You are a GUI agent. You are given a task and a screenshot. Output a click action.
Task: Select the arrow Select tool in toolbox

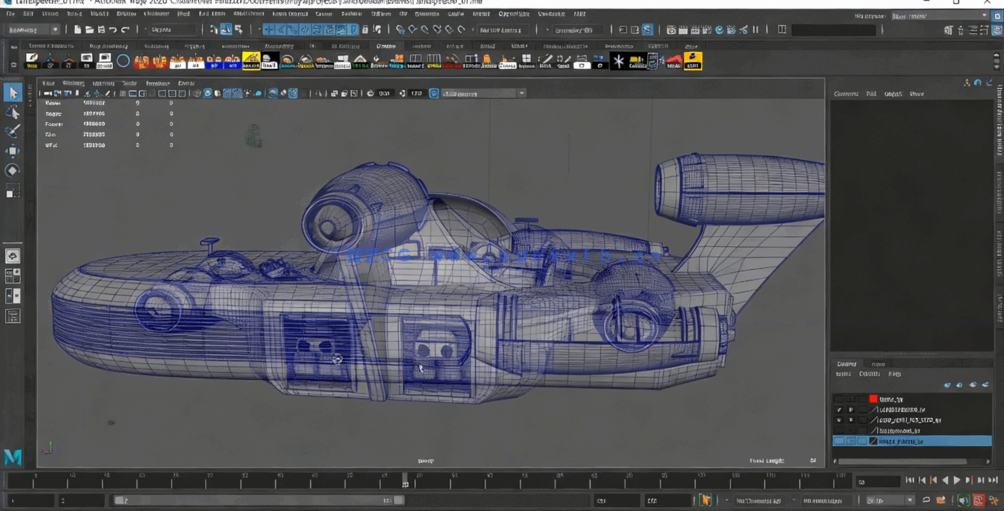coord(13,93)
